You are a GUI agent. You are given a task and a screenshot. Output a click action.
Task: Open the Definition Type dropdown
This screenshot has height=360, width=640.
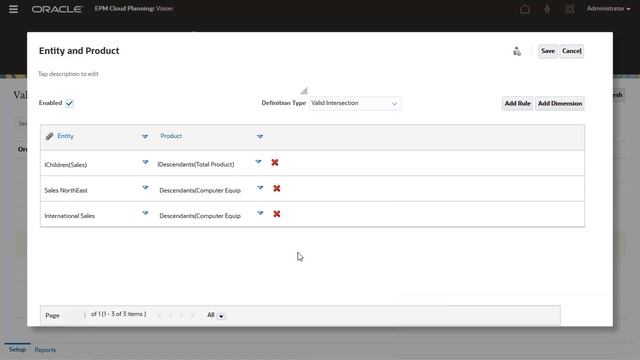355,103
